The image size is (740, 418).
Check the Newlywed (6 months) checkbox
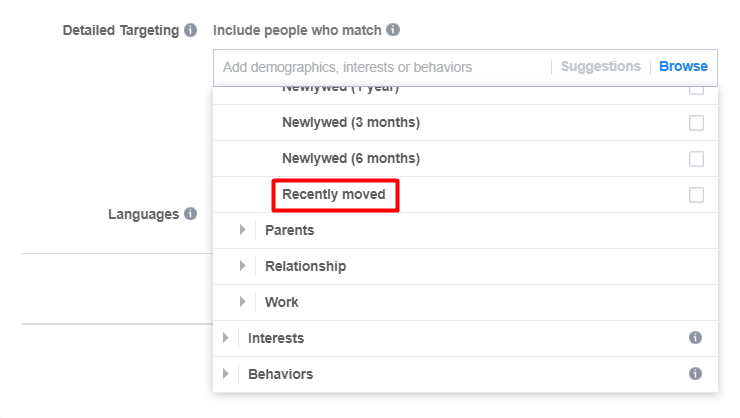(x=696, y=159)
